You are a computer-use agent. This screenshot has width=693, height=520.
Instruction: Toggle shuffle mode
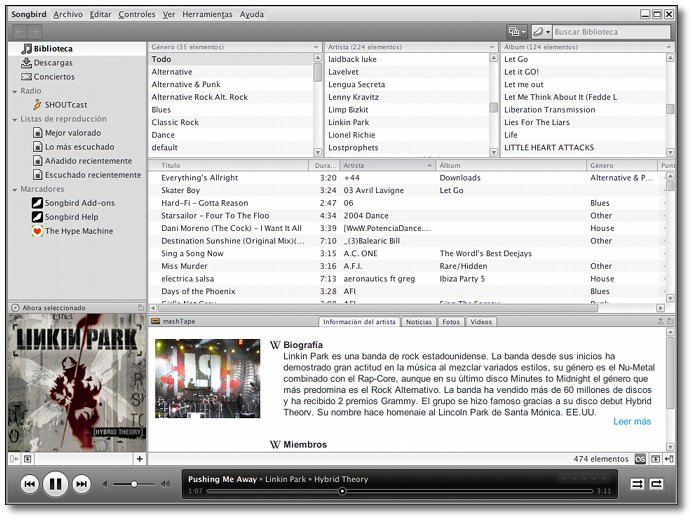637,484
